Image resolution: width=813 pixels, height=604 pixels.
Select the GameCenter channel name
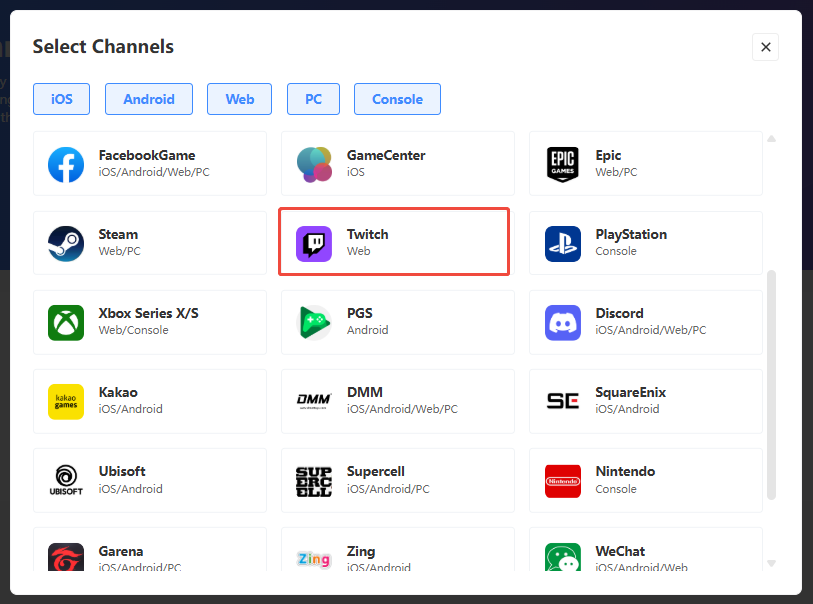[x=386, y=156]
